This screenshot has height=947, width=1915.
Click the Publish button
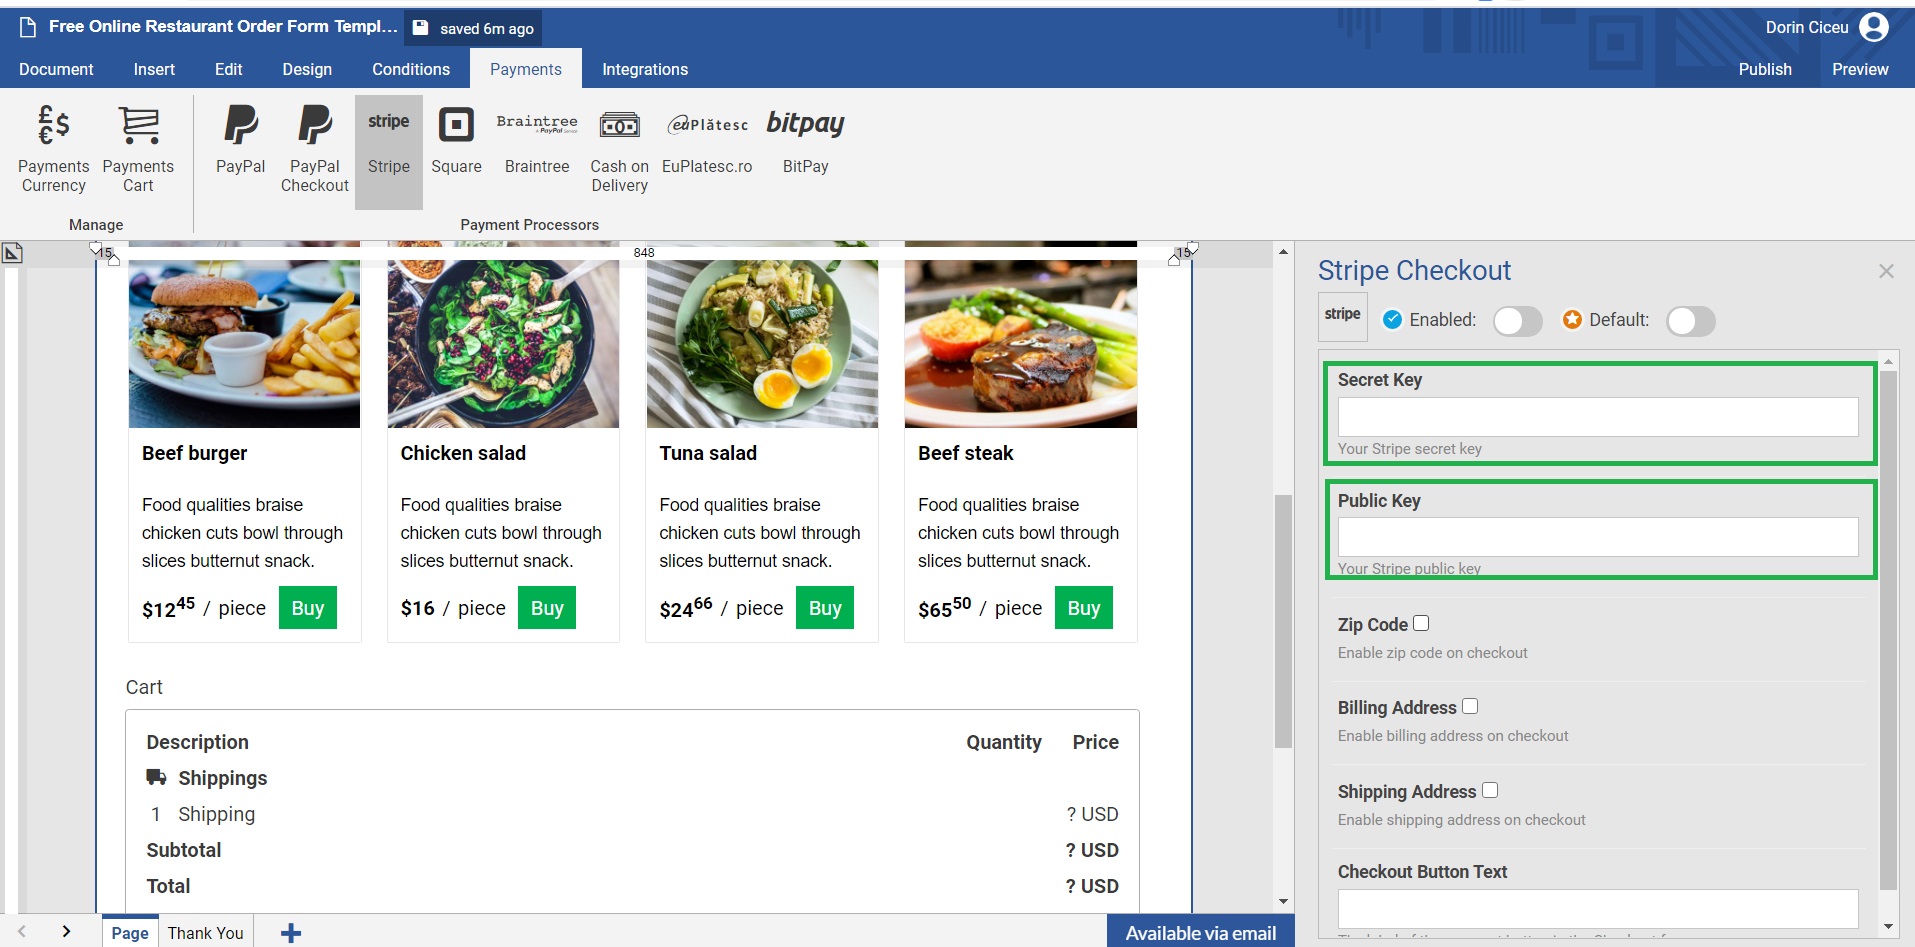coord(1764,69)
